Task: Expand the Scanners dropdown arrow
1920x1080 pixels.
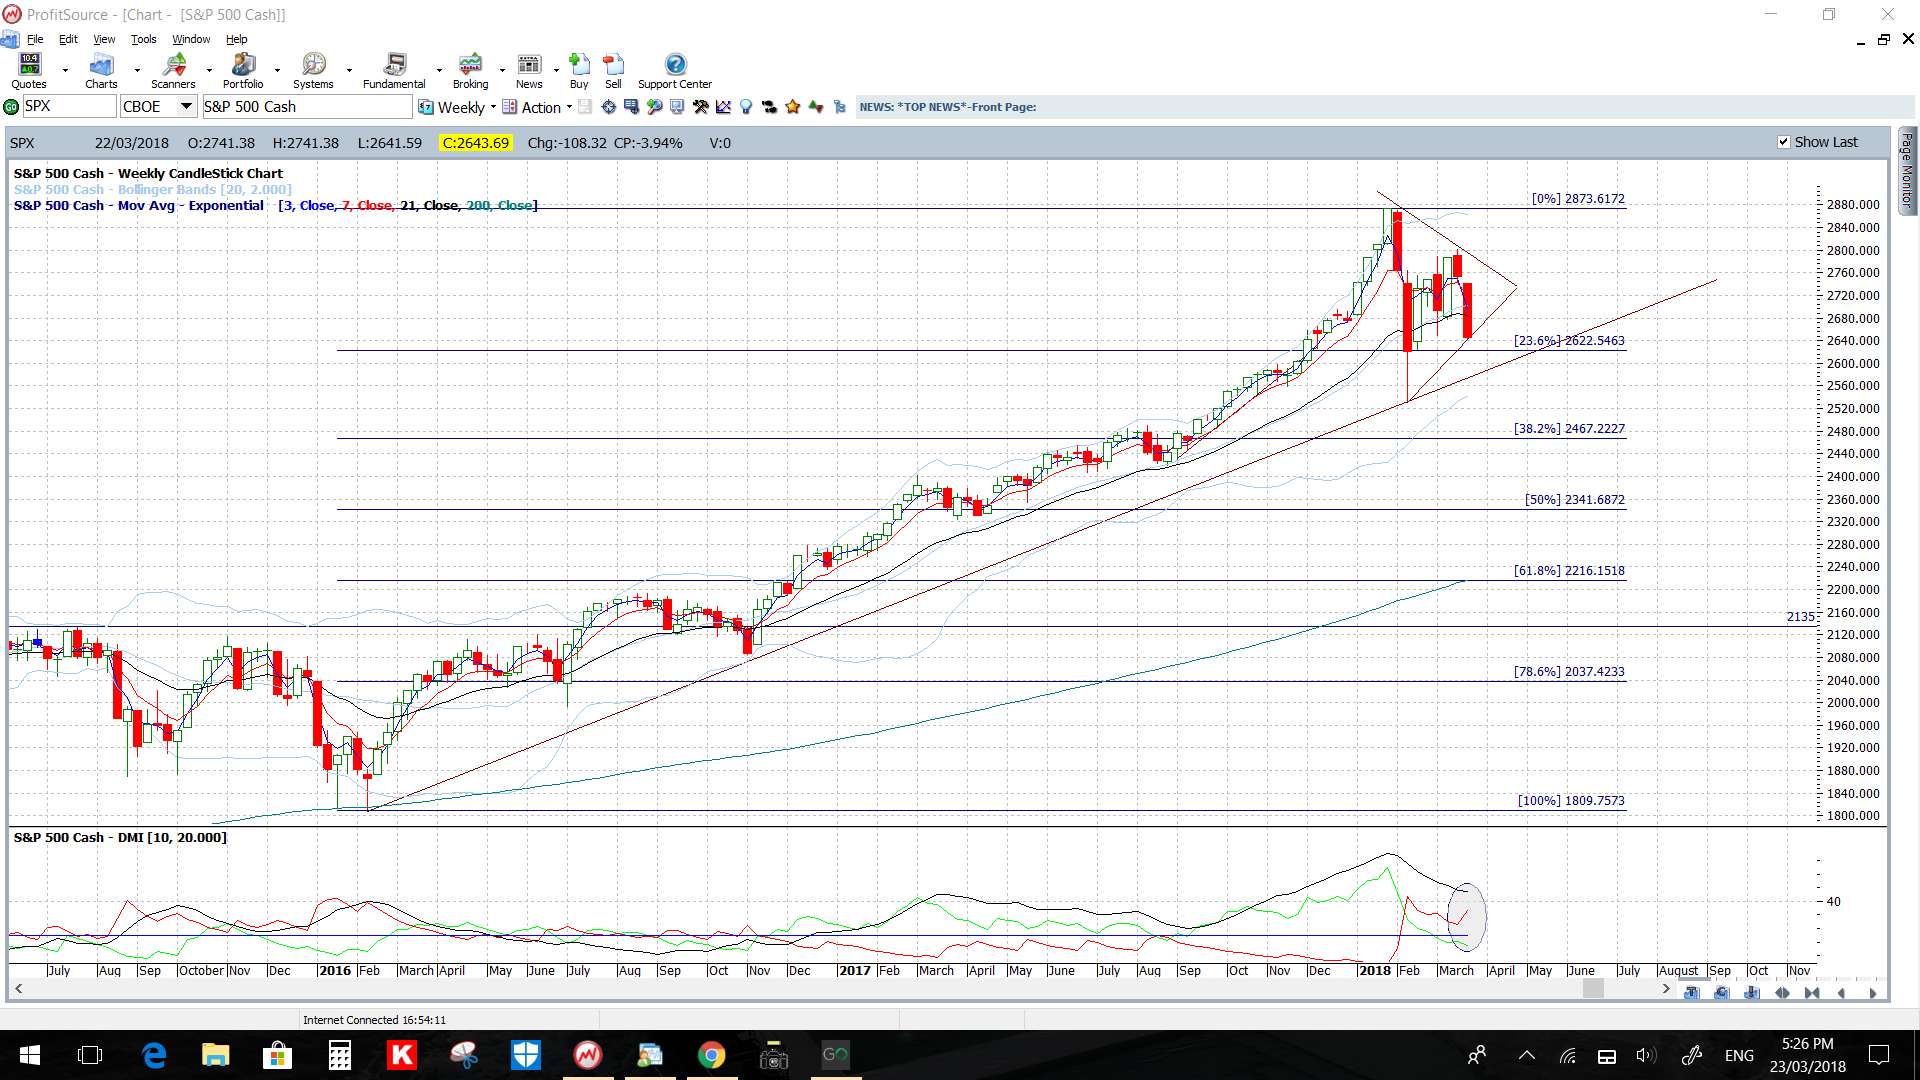Action: coord(209,70)
